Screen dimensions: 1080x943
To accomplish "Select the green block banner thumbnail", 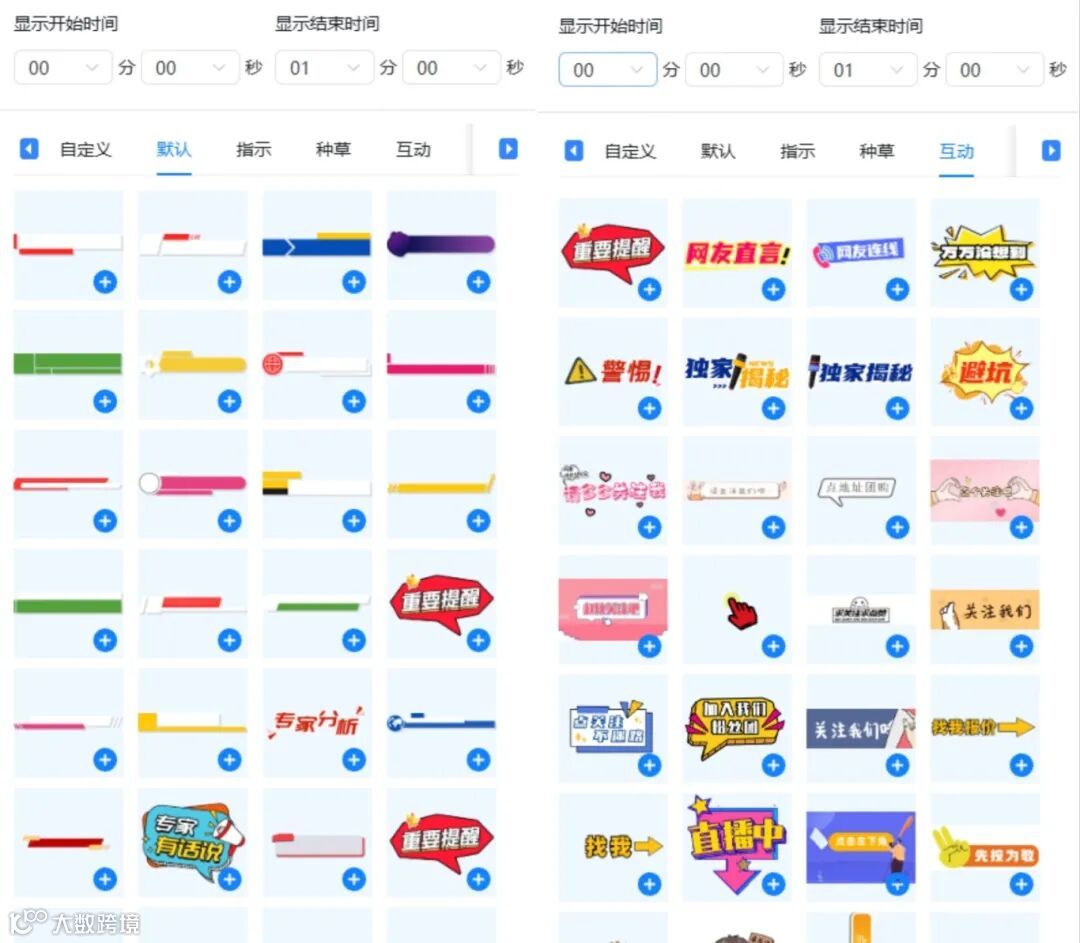I will point(68,364).
